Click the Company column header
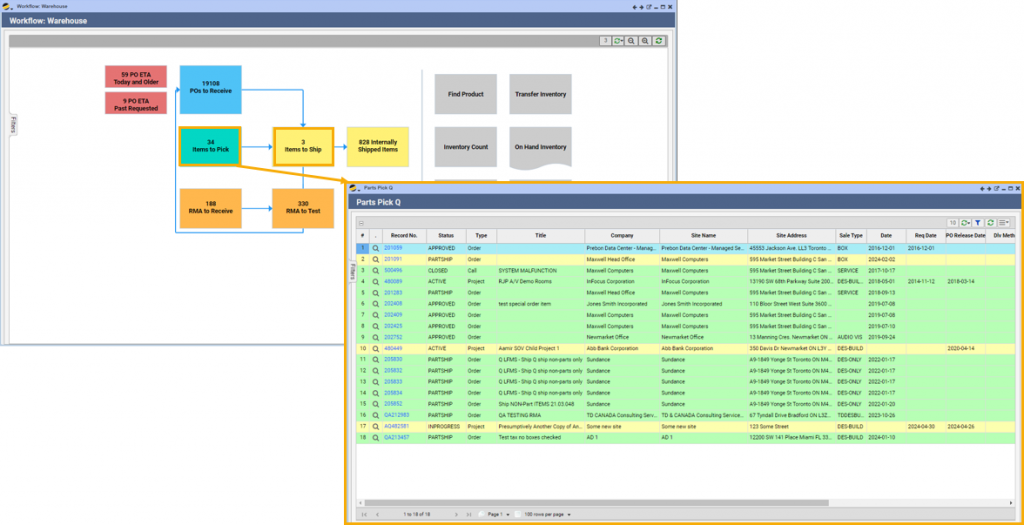This screenshot has height=525, width=1024. coord(622,235)
